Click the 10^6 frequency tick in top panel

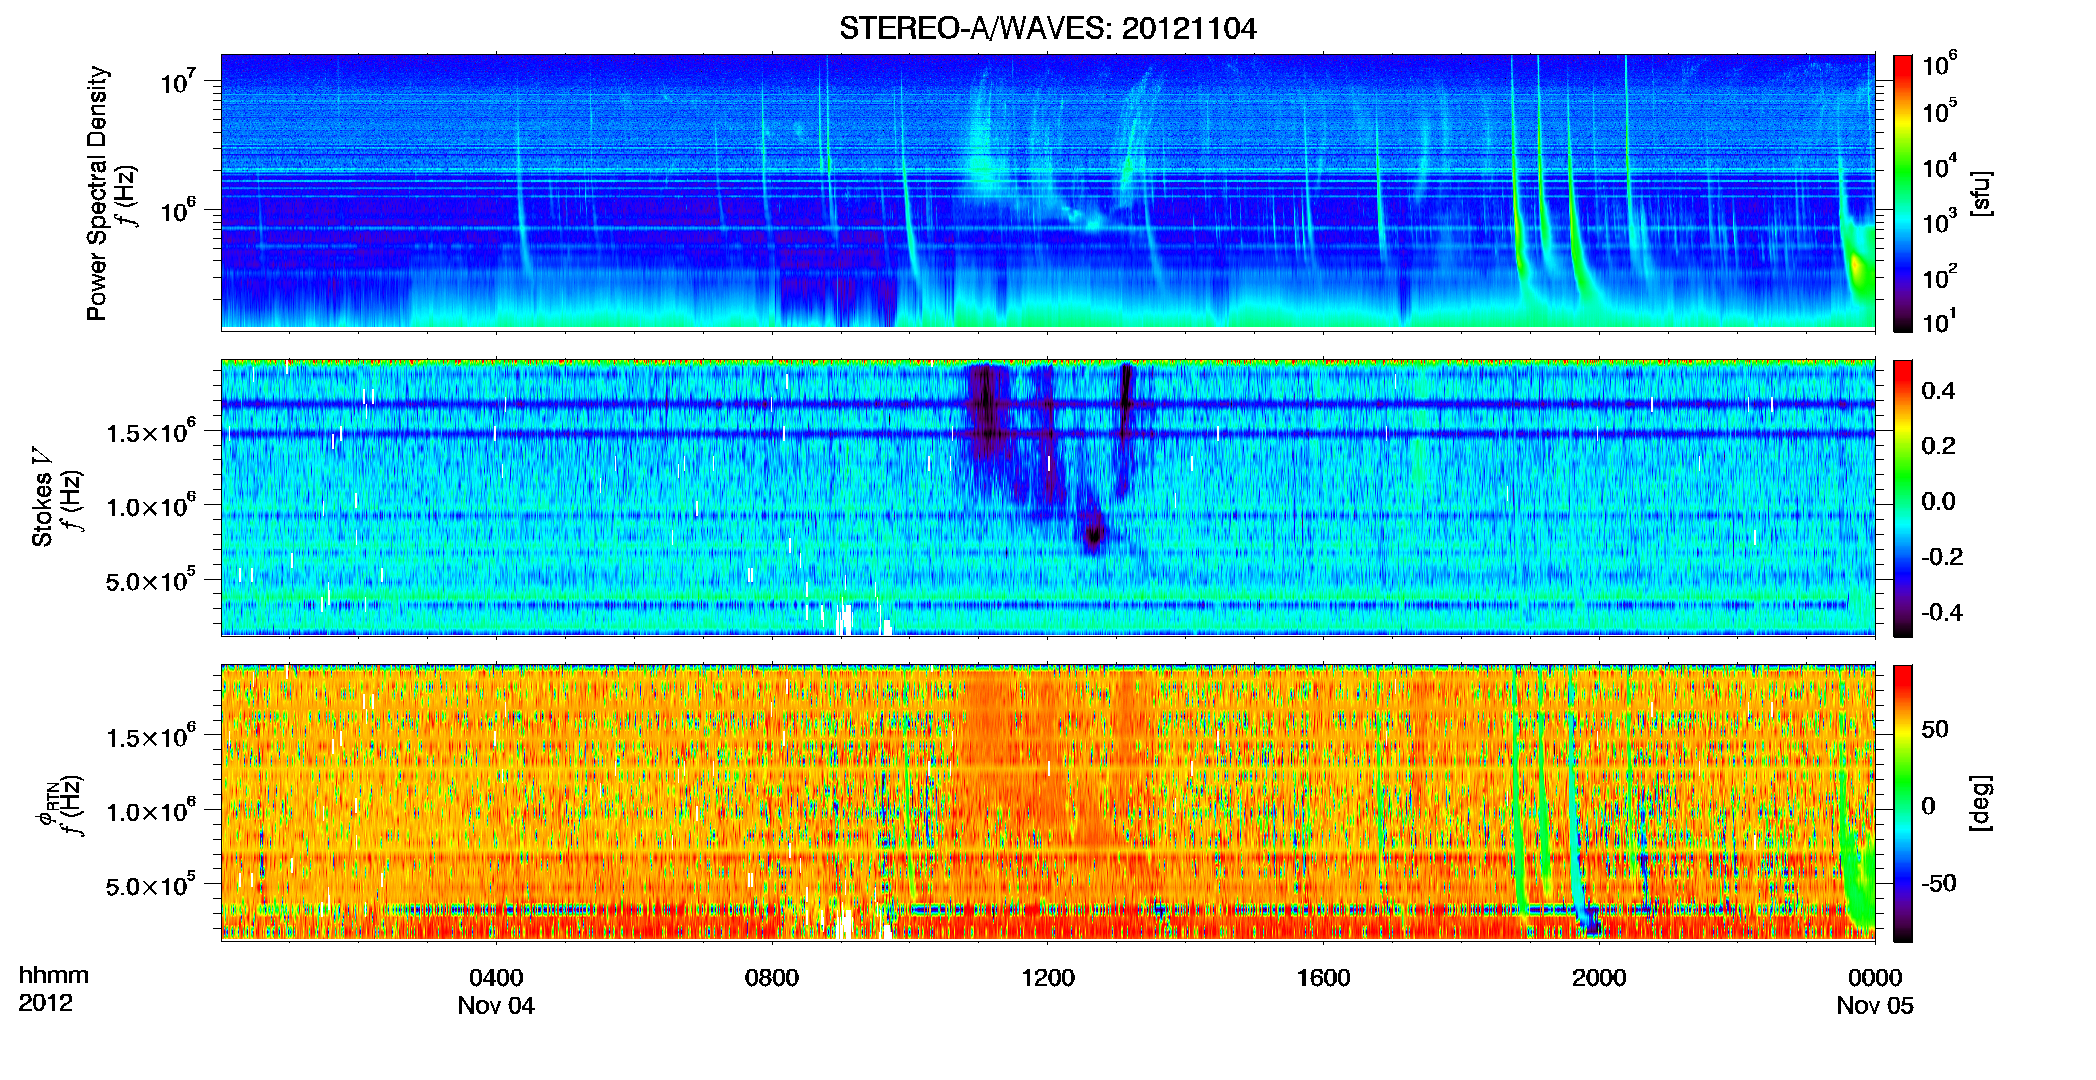coord(178,211)
